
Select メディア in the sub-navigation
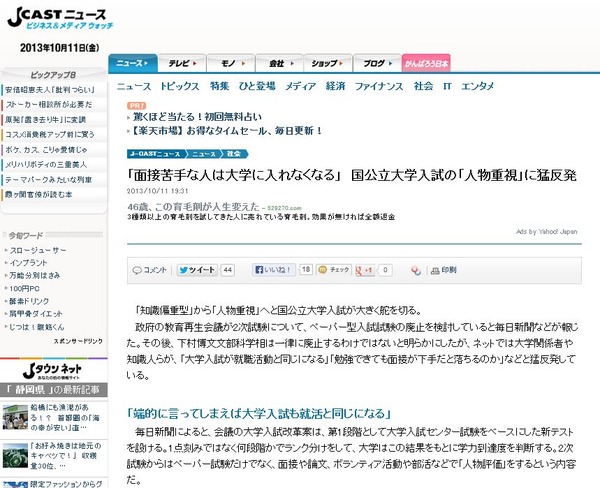(300, 86)
